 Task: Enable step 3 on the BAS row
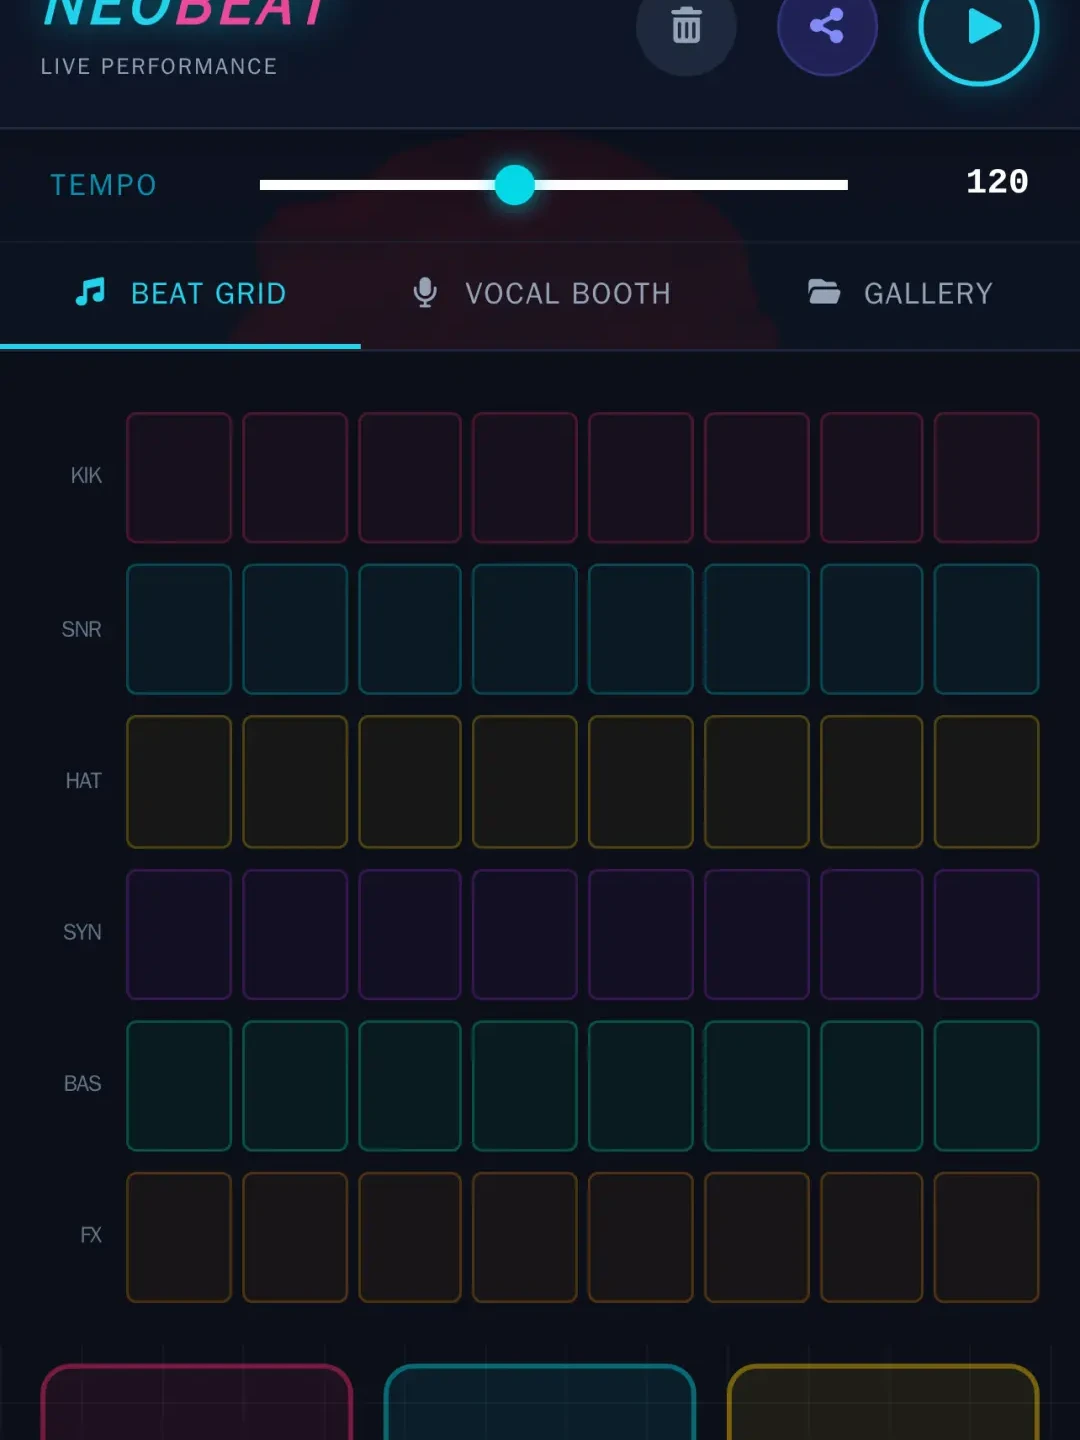(x=410, y=1086)
